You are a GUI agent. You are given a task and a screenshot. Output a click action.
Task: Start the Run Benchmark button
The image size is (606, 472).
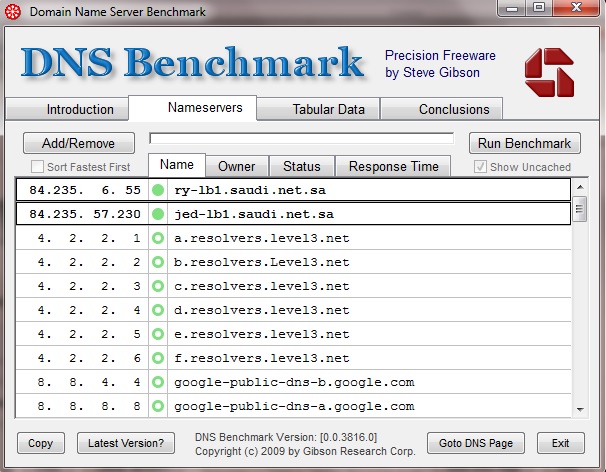tap(524, 143)
